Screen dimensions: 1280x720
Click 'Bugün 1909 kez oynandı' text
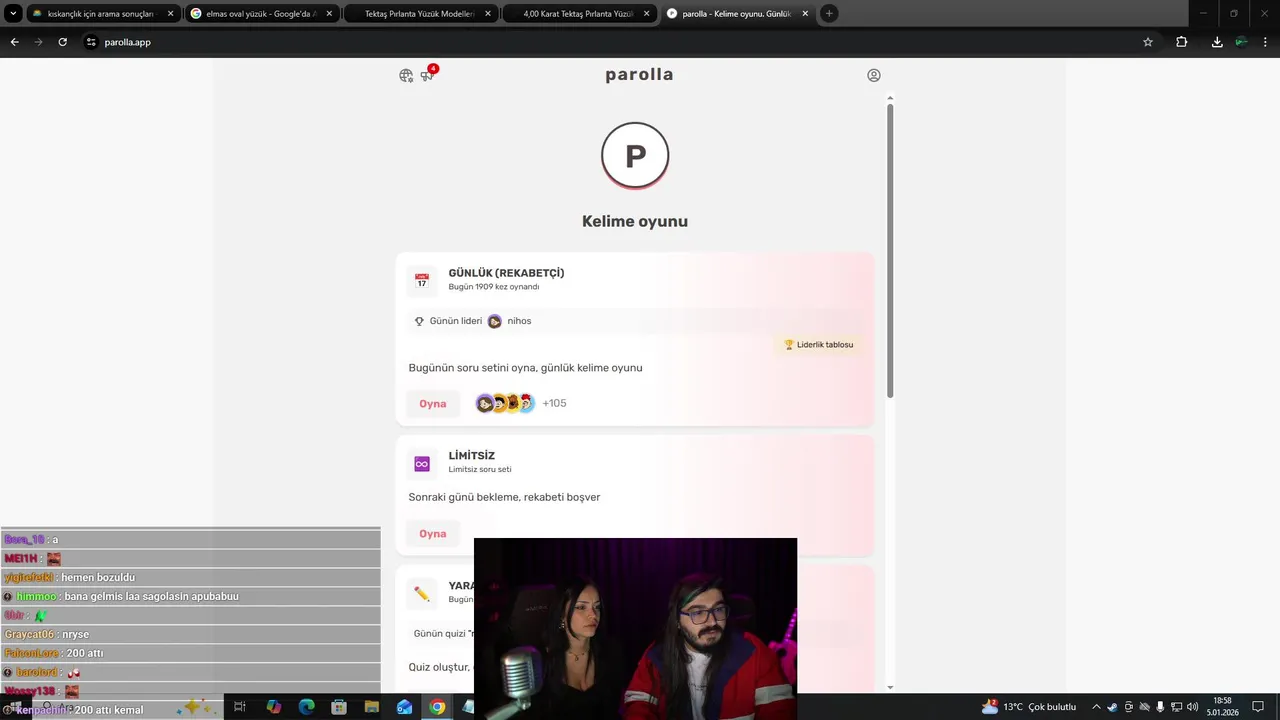point(494,287)
